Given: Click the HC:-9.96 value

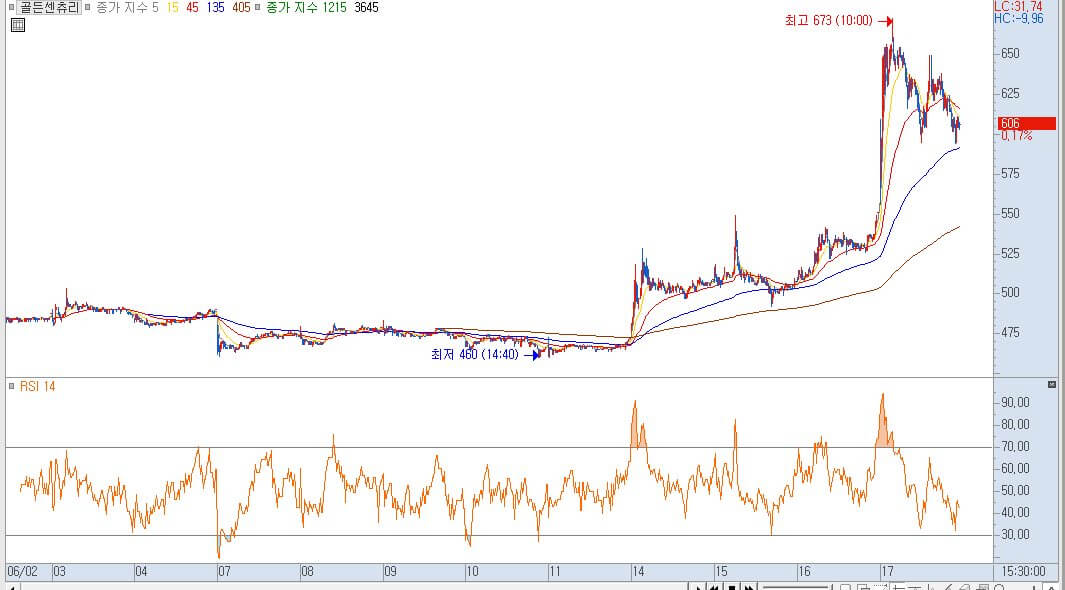Looking at the screenshot, I should click(x=1018, y=18).
